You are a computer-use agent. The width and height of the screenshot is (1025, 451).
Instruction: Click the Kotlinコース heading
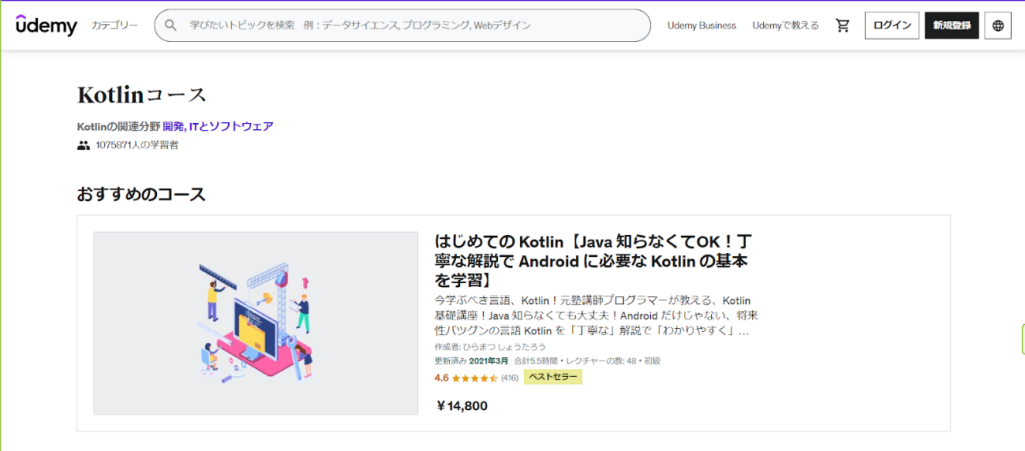(x=142, y=95)
